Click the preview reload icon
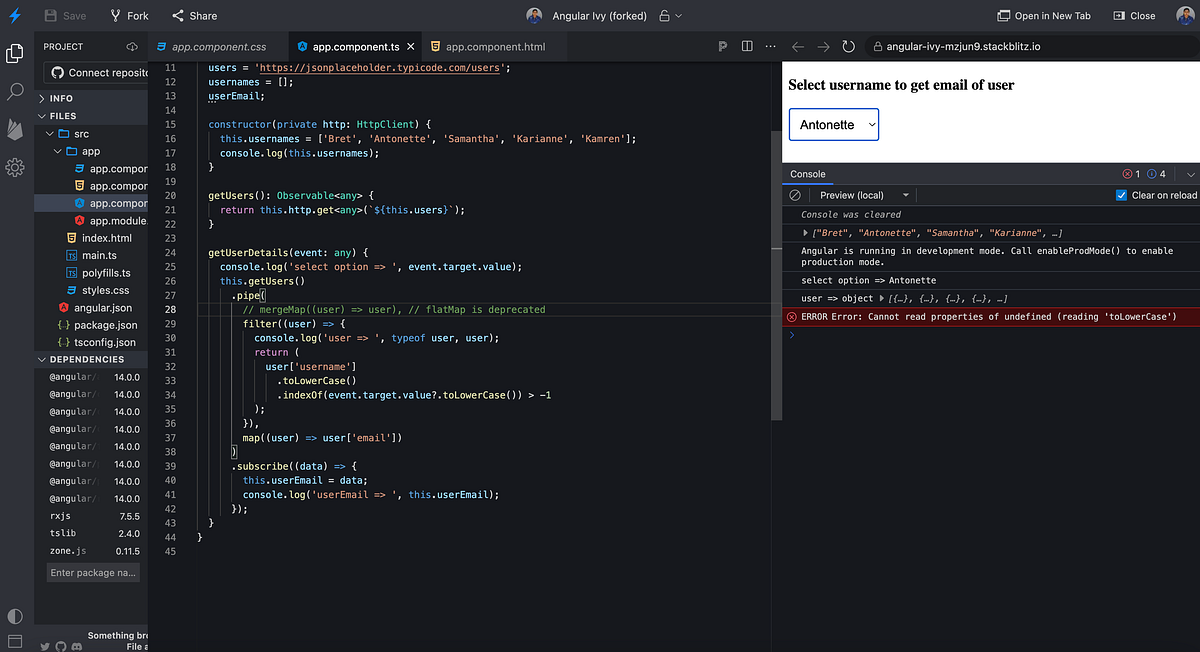 (849, 46)
